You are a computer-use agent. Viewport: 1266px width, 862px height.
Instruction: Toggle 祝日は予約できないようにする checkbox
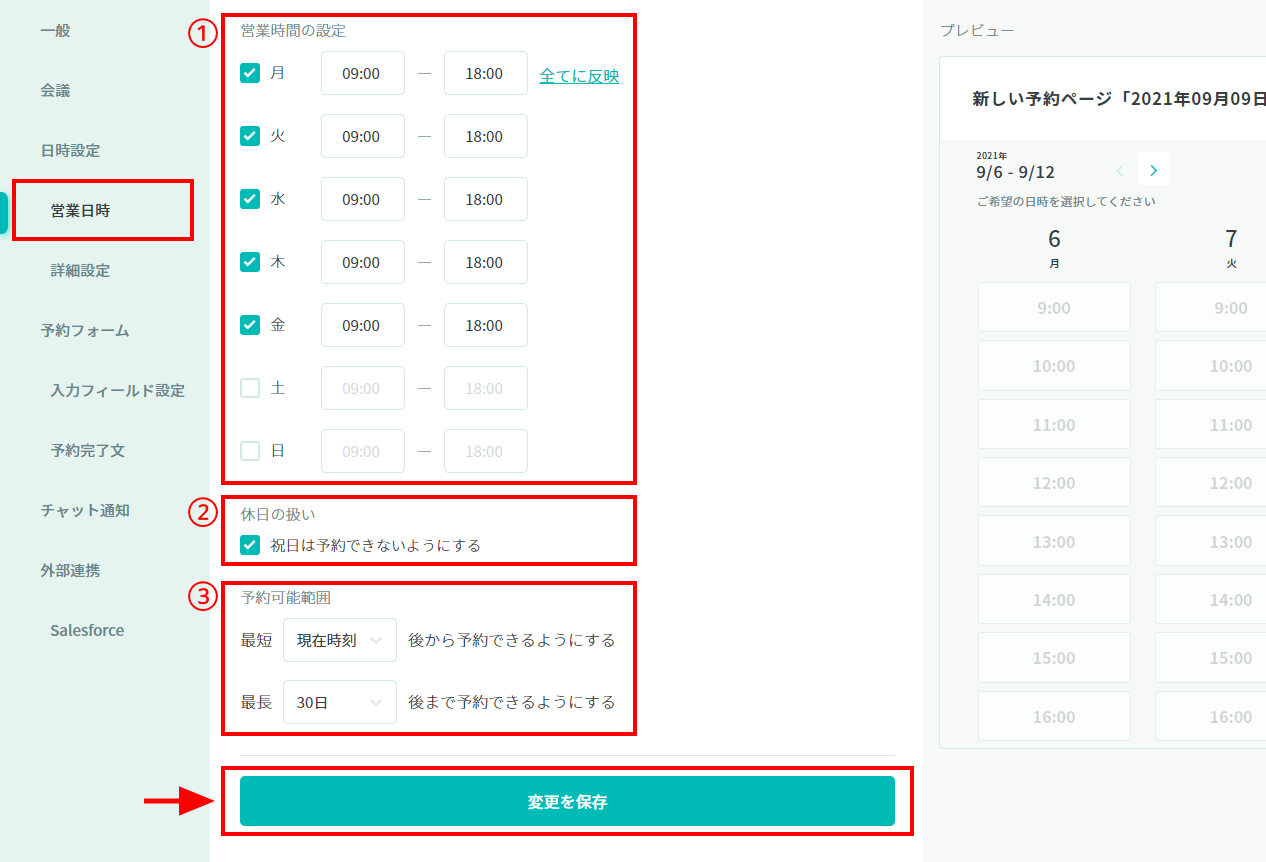(x=250, y=545)
